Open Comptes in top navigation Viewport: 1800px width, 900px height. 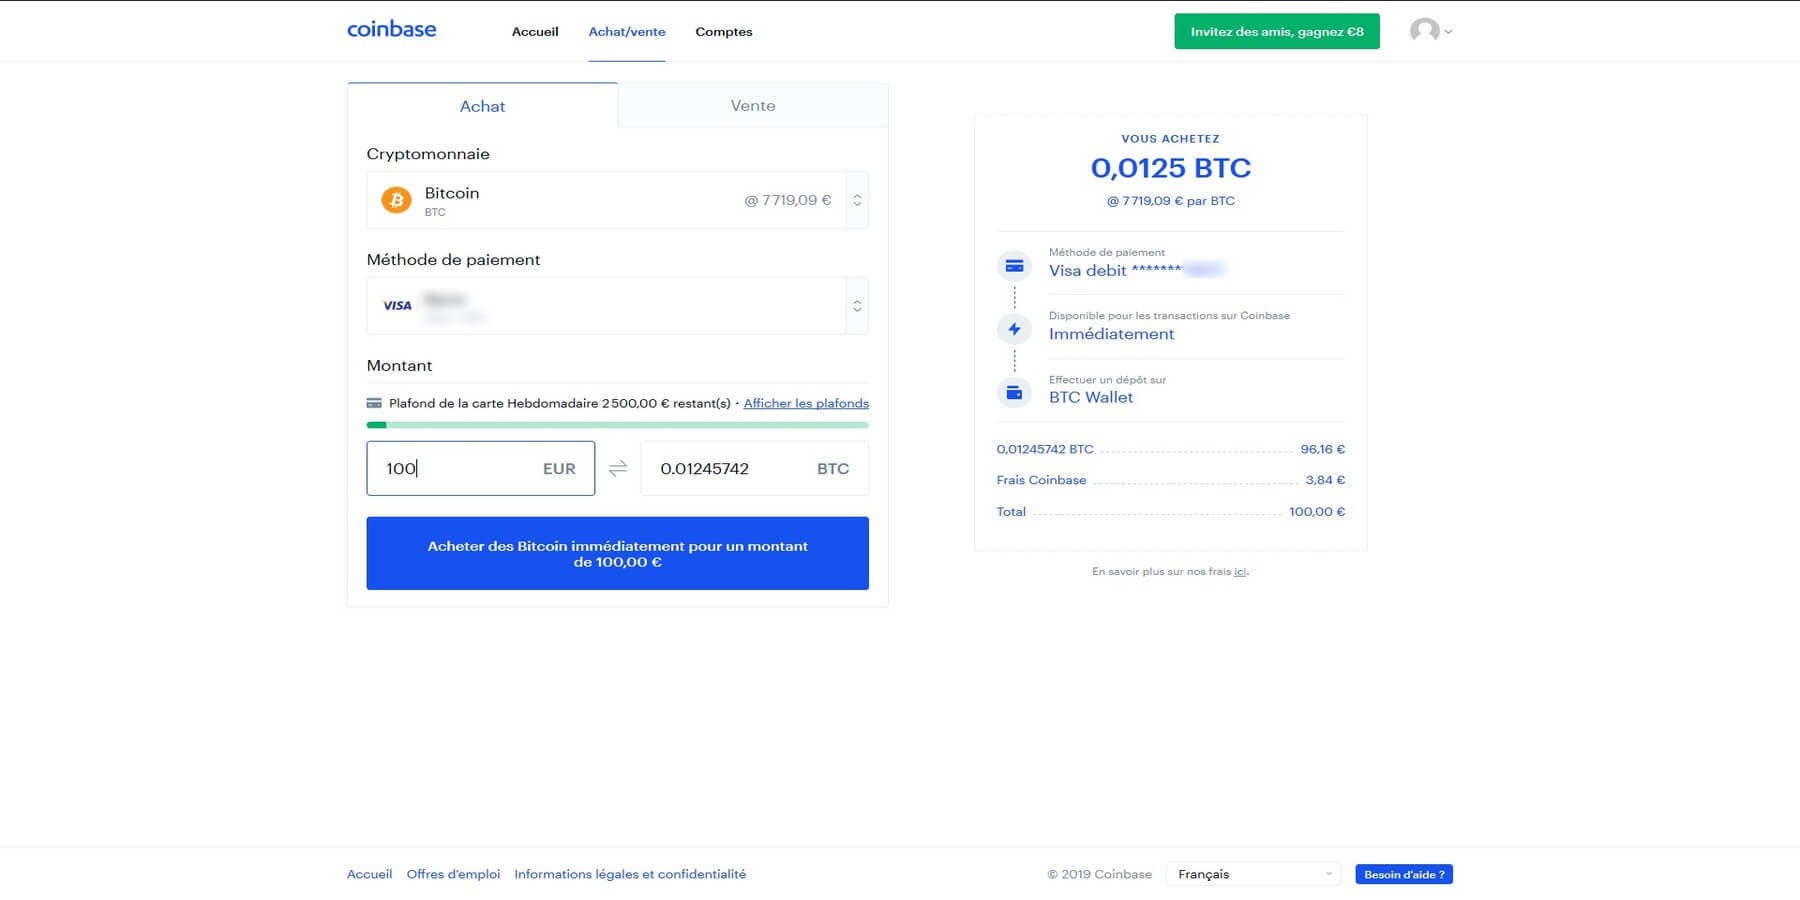(x=724, y=32)
